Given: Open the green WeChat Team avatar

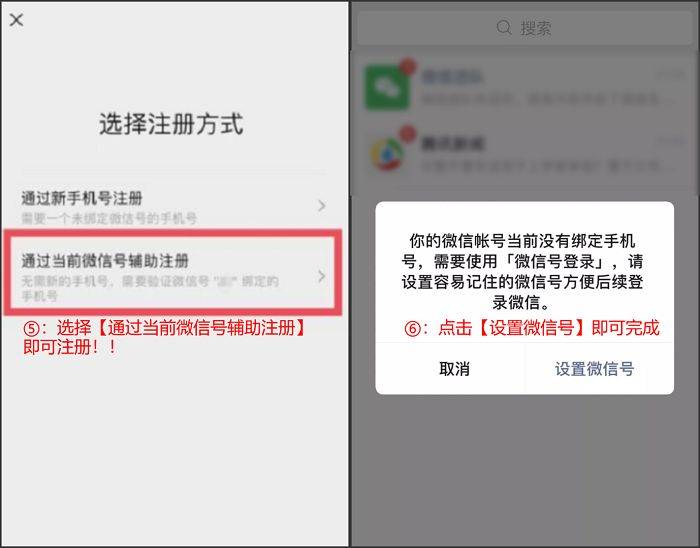Looking at the screenshot, I should [387, 87].
